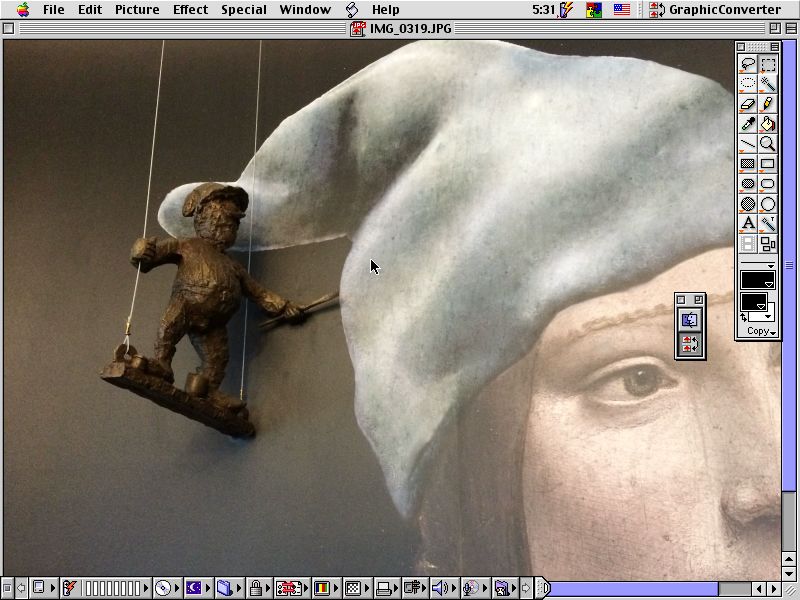Screen dimensions: 800x600
Task: Select the rectangular Marquee tool
Action: tap(768, 64)
